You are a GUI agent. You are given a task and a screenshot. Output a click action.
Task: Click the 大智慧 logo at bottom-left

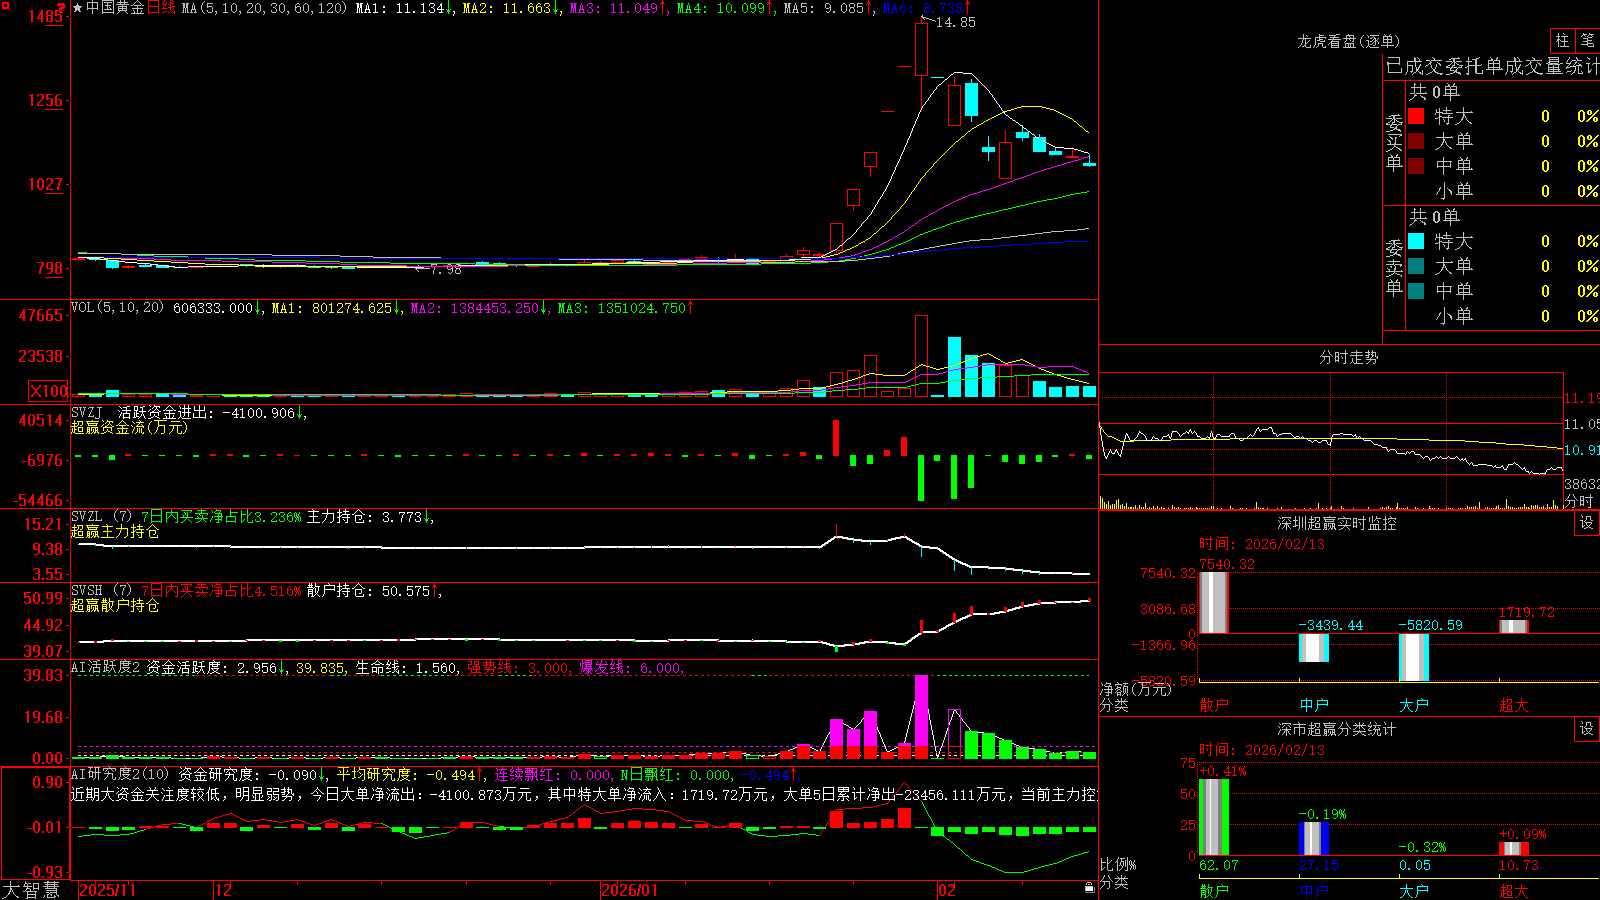(31, 889)
